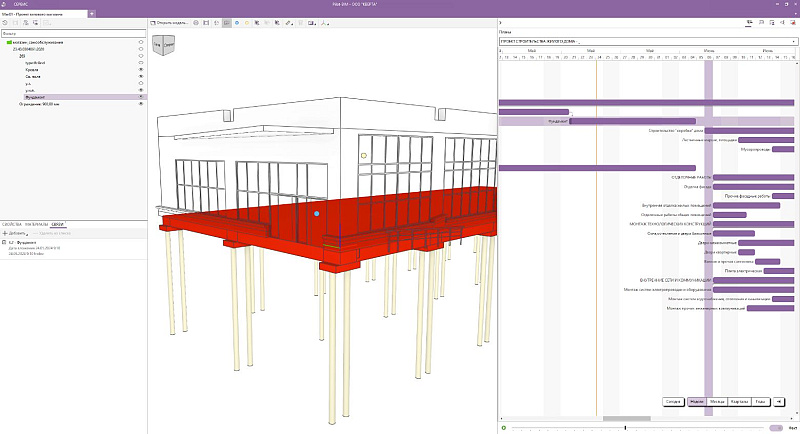The image size is (800, 434).
Task: Click the list-structure icon in right panel header
Action: pyautogui.click(x=771, y=23)
